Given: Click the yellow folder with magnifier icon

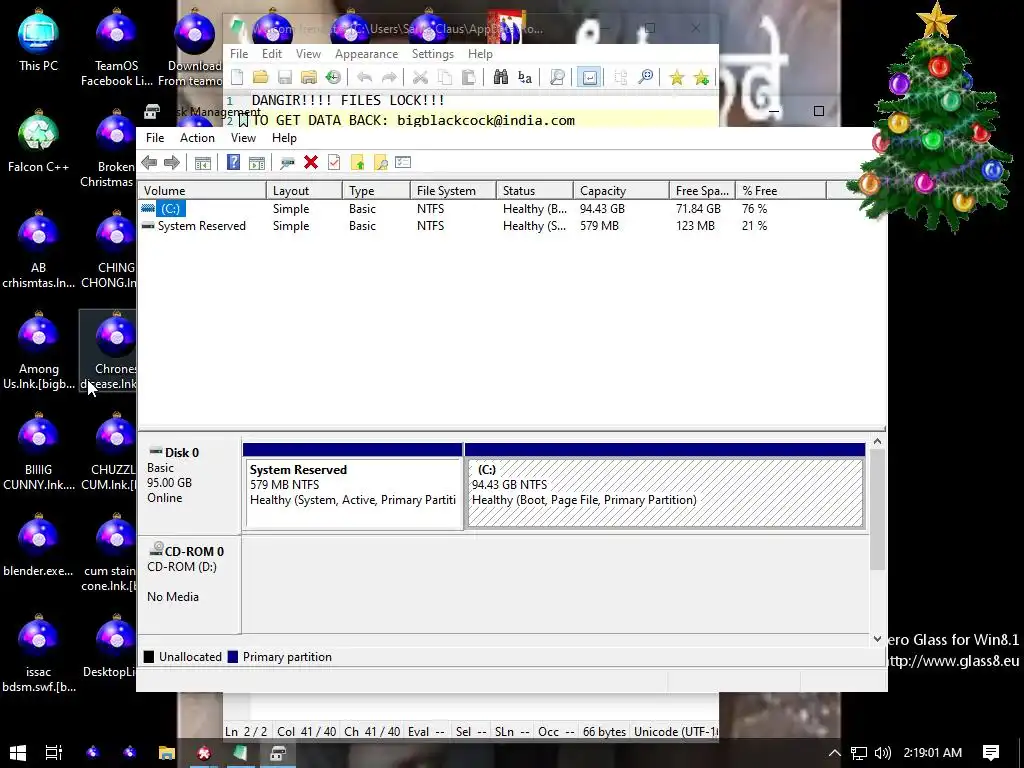Looking at the screenshot, I should 381,163.
